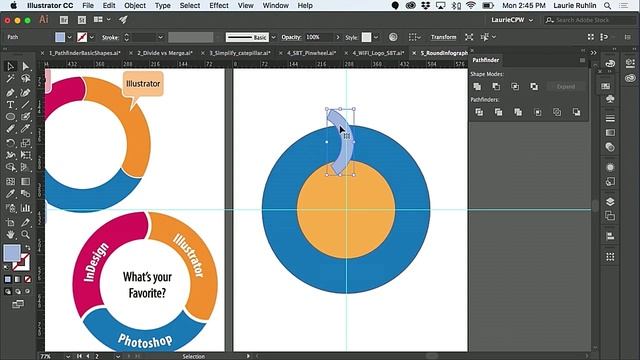Expand the Basic brush definition dropdown
This screenshot has width=640, height=360.
(x=273, y=37)
